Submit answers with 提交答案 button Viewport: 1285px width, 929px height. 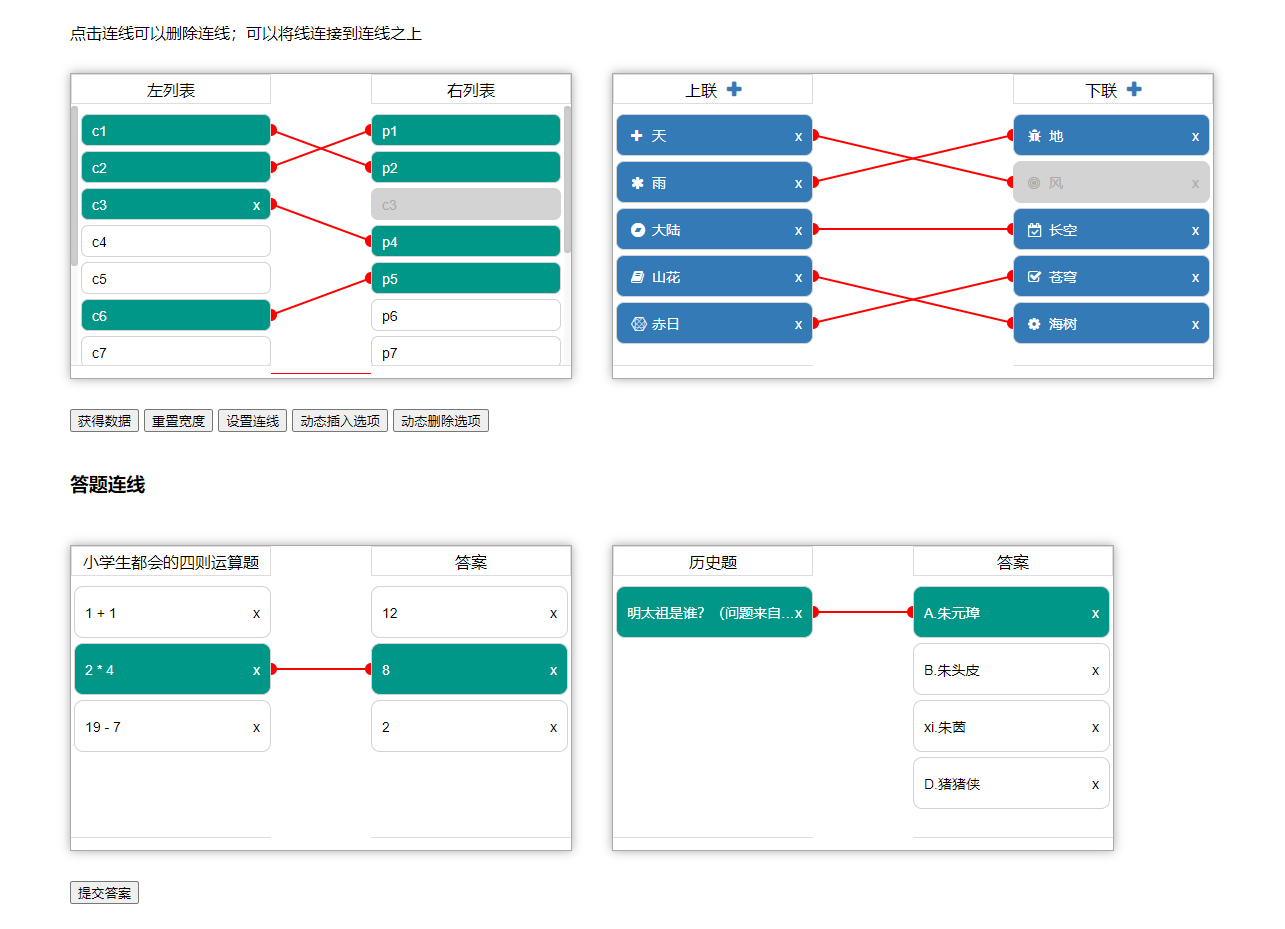click(x=104, y=893)
